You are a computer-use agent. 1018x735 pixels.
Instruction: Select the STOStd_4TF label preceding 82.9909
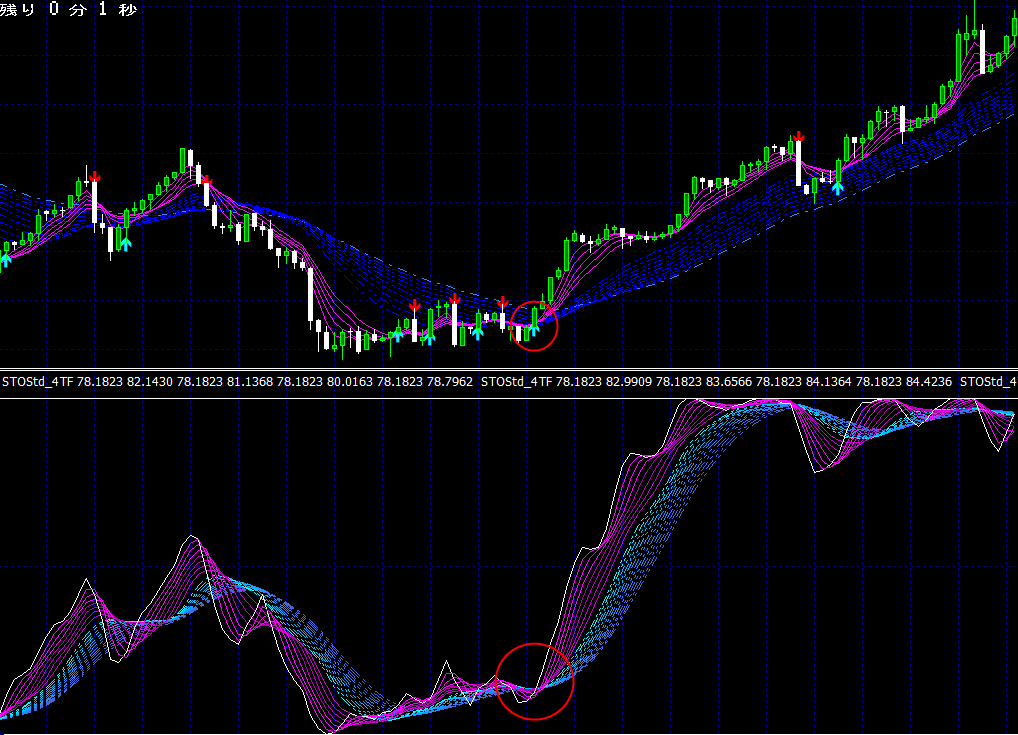click(517, 382)
